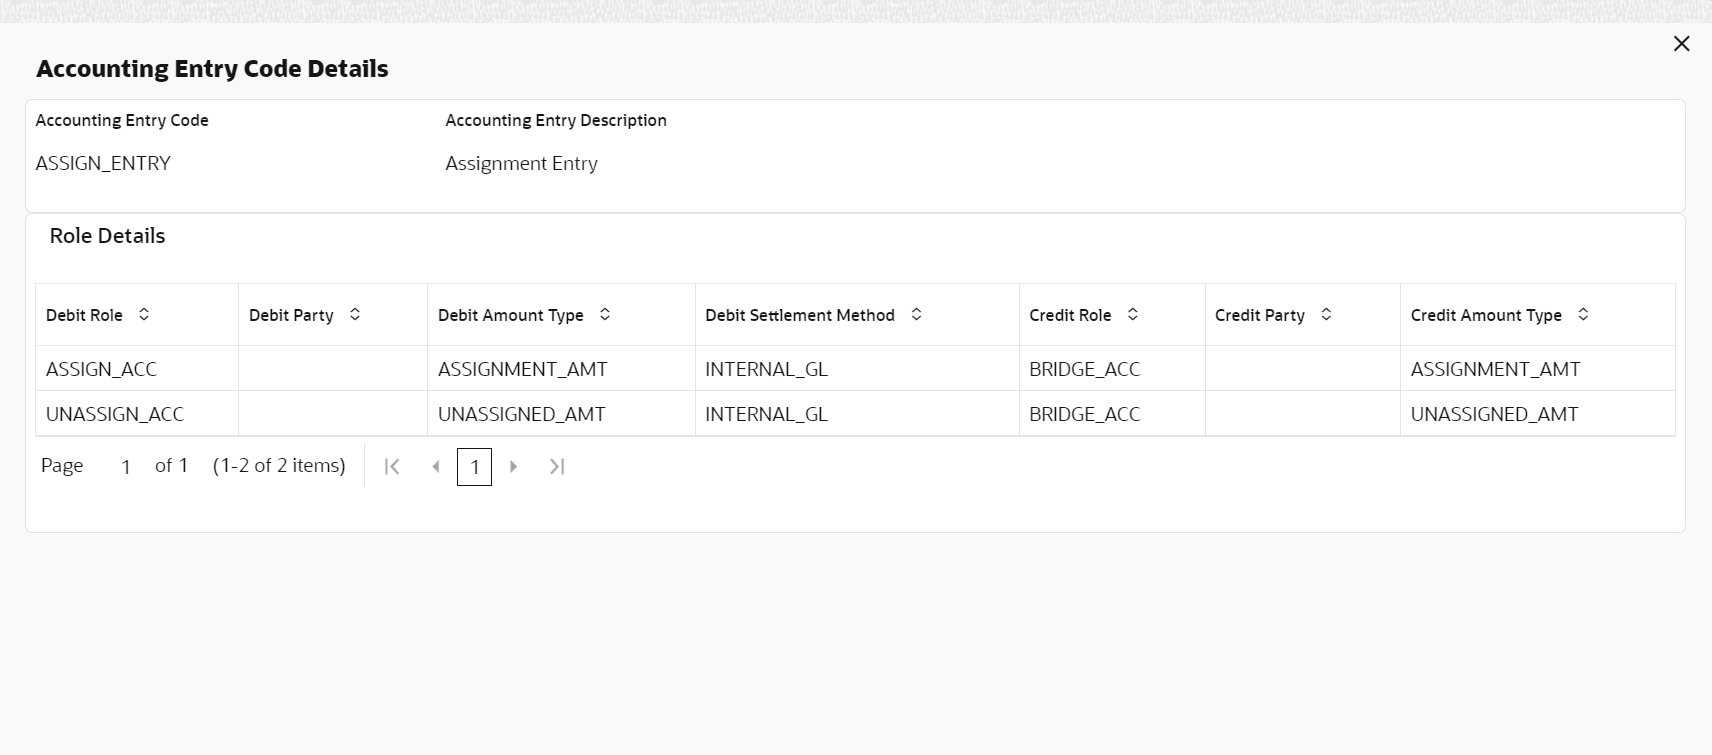1712x755 pixels.
Task: Go to next page of role details
Action: point(514,466)
